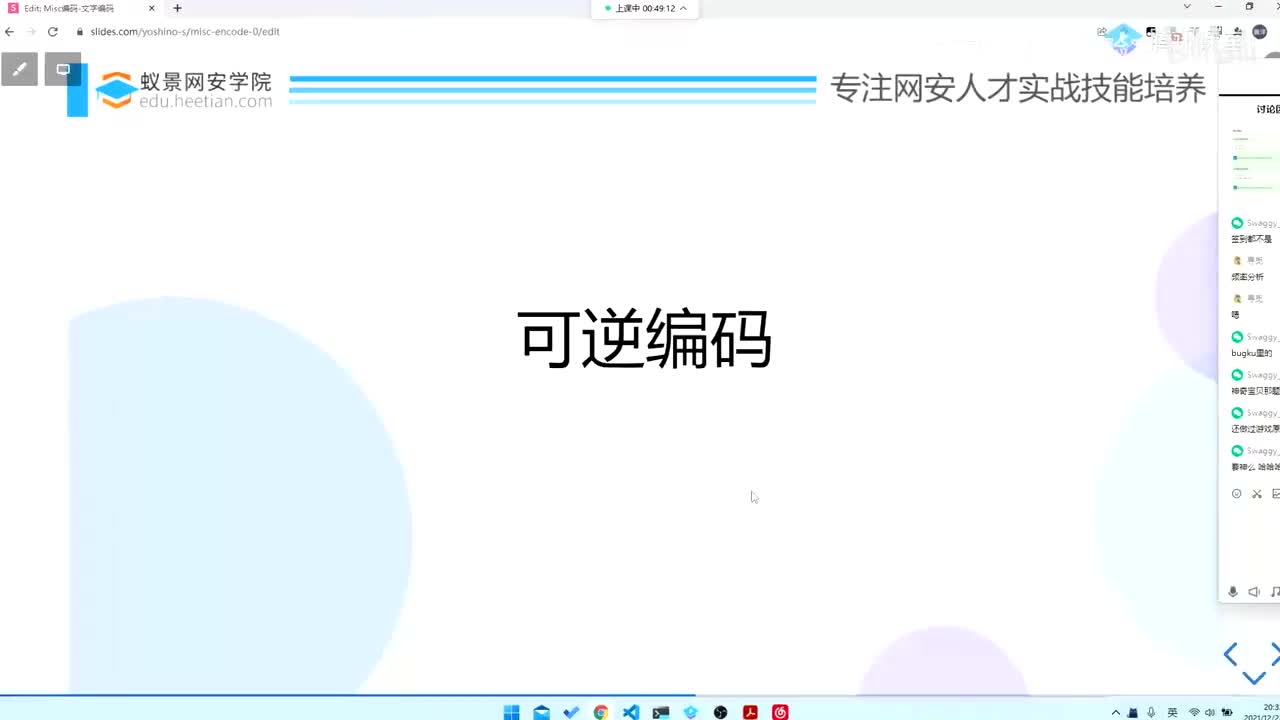Viewport: 1280px width, 720px height.
Task: Select the Edit: Misc编码 browser tab
Action: 80,8
